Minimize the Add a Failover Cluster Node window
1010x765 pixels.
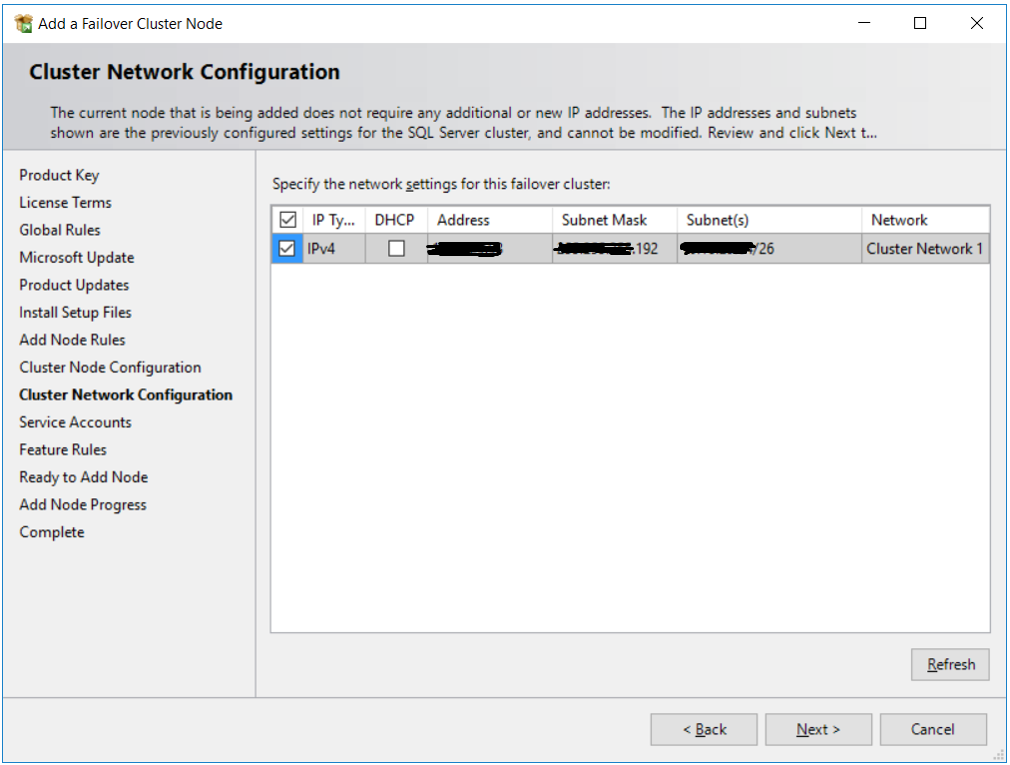pos(864,23)
